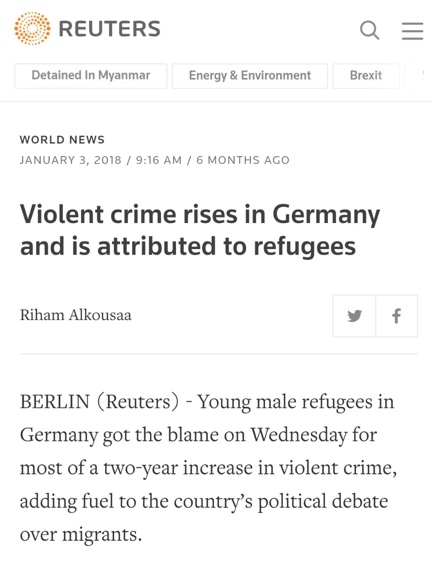Open author Riham Alkousaa's profile
The image size is (432, 566).
pos(76,315)
